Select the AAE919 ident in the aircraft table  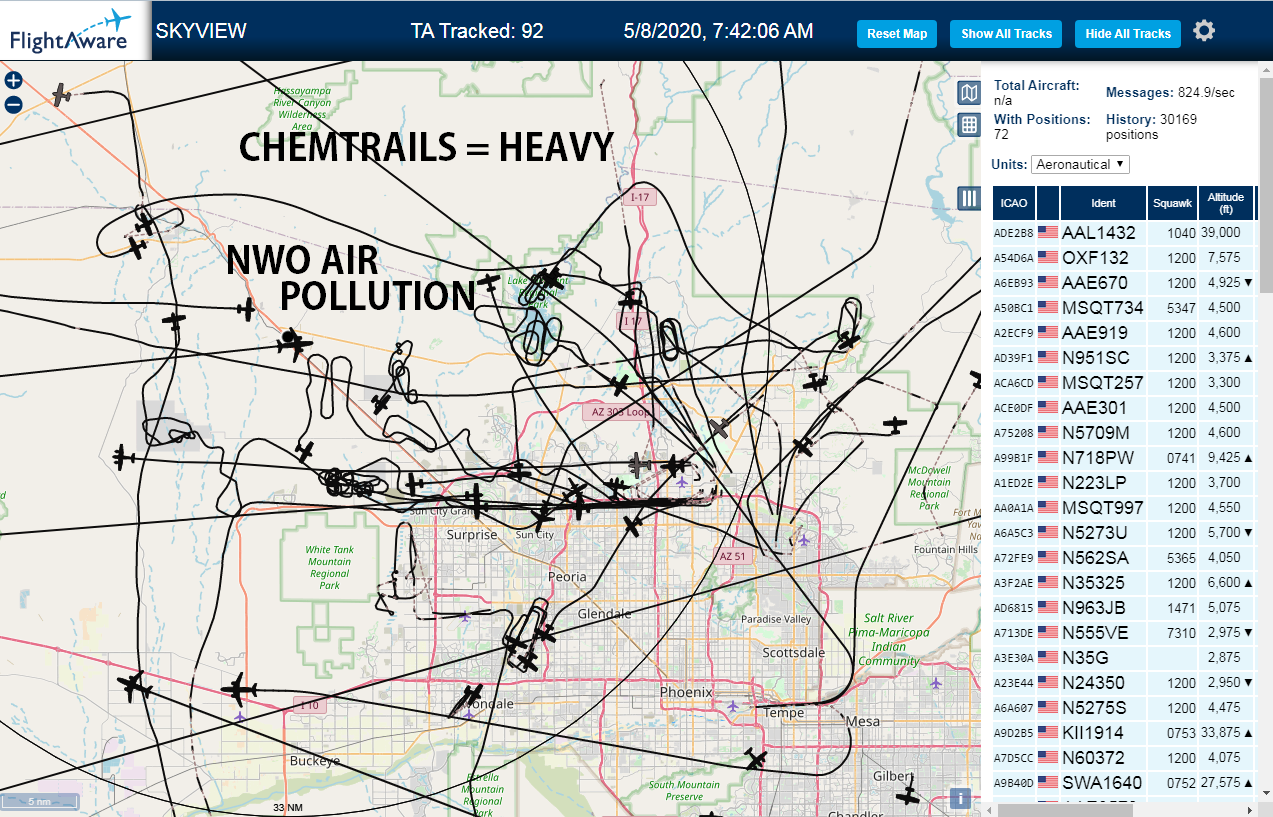tap(1095, 332)
